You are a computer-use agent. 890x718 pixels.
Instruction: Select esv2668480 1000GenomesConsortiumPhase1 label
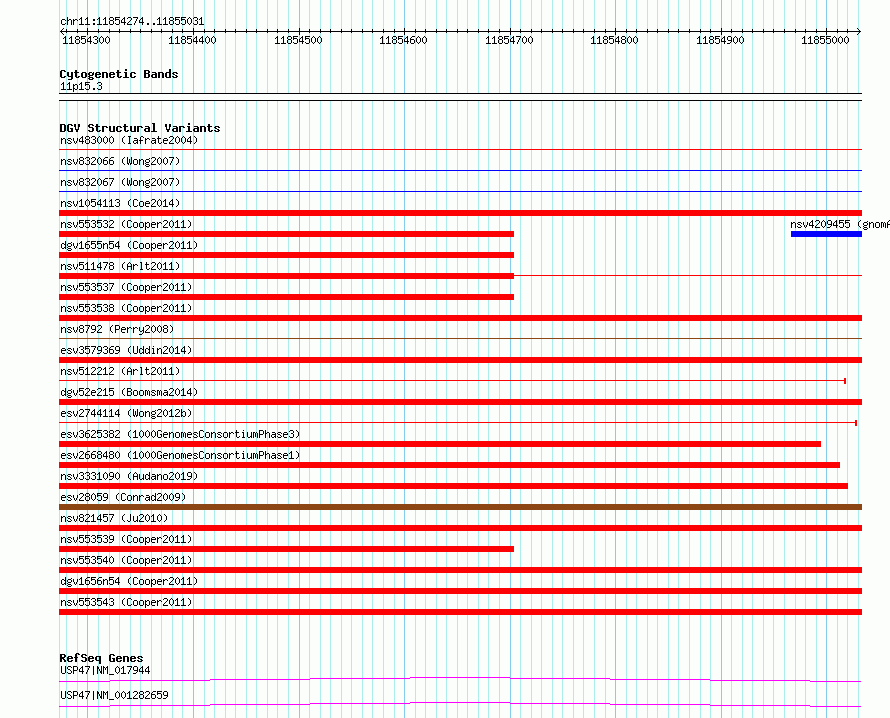pos(180,455)
